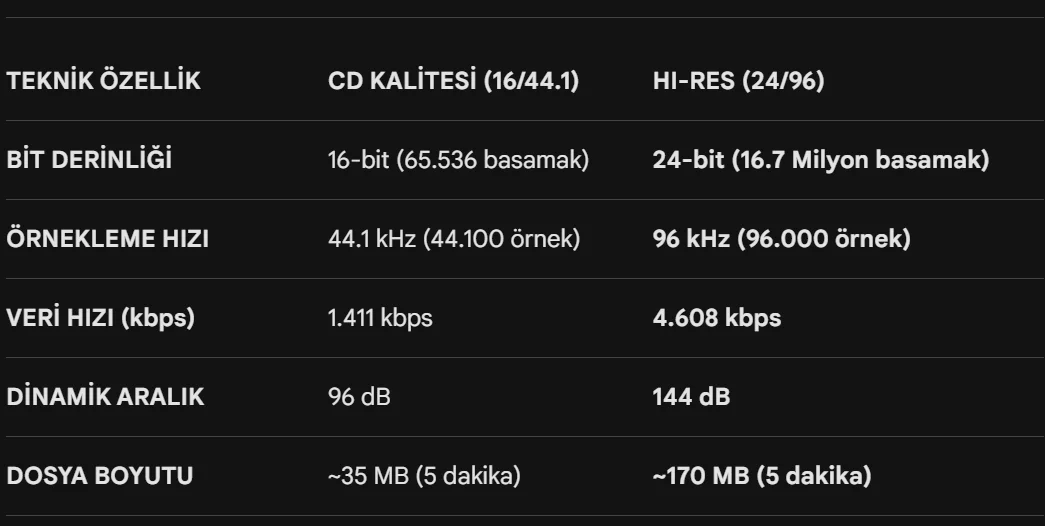Click the 144 dB value

pos(692,397)
